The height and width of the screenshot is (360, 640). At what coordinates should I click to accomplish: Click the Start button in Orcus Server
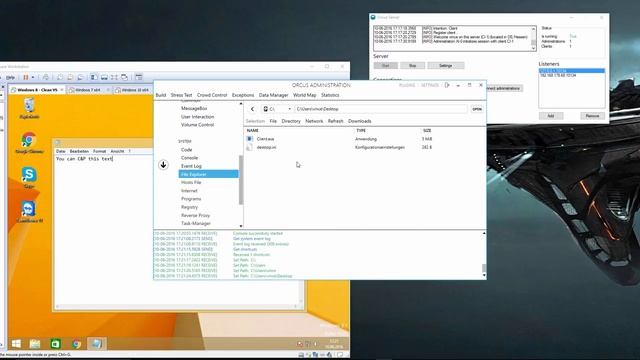385,66
